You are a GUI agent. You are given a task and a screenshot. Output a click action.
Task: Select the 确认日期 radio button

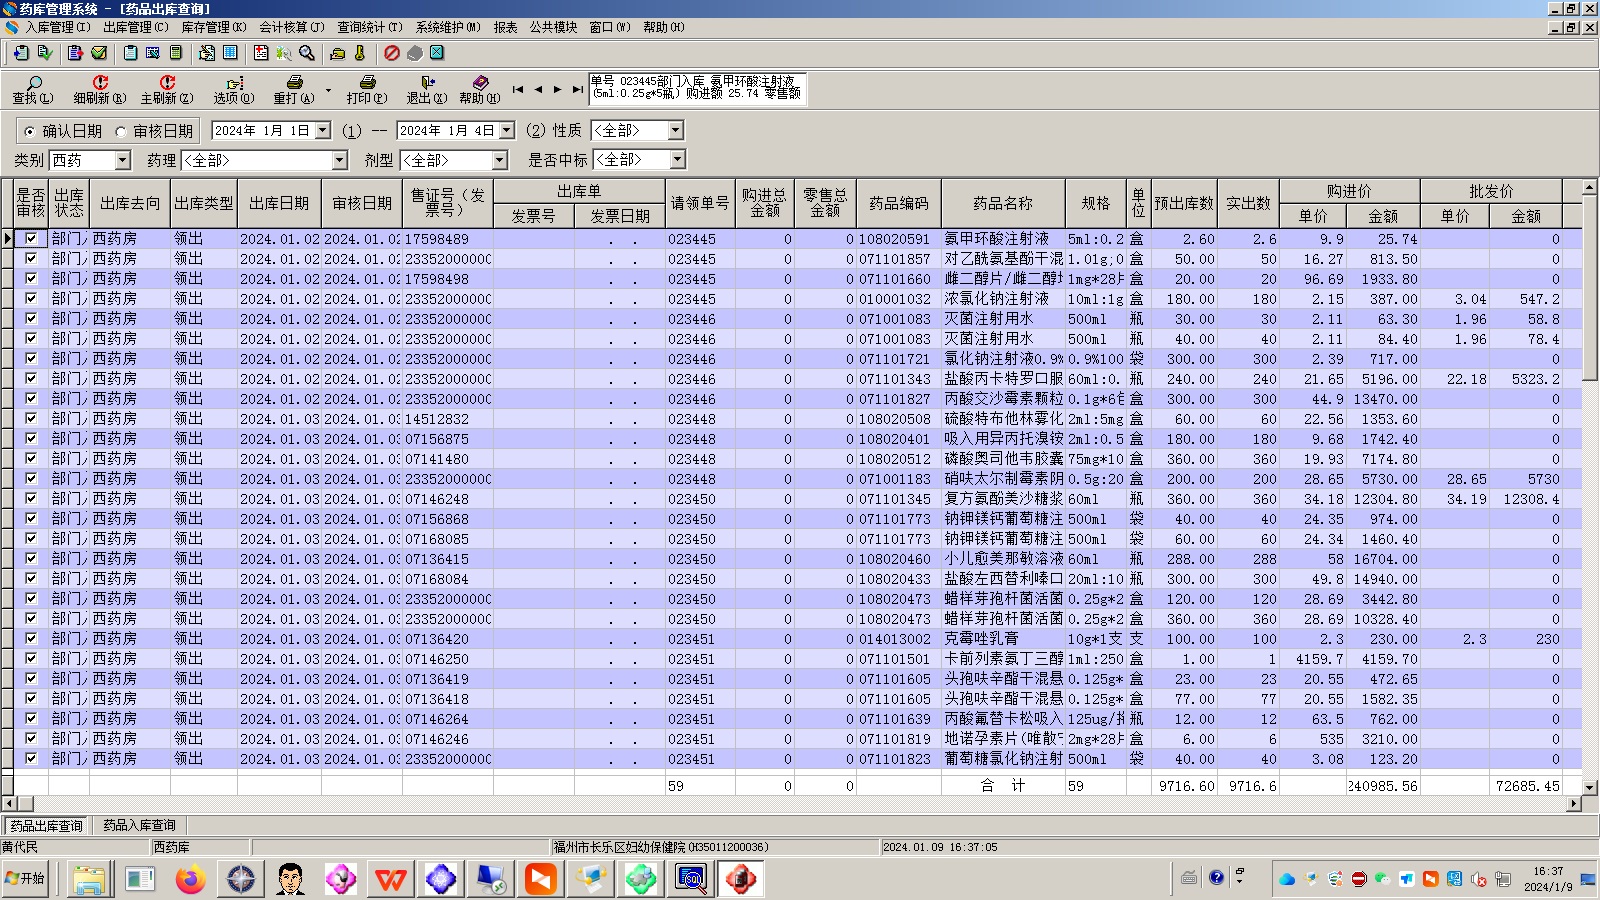[30, 131]
